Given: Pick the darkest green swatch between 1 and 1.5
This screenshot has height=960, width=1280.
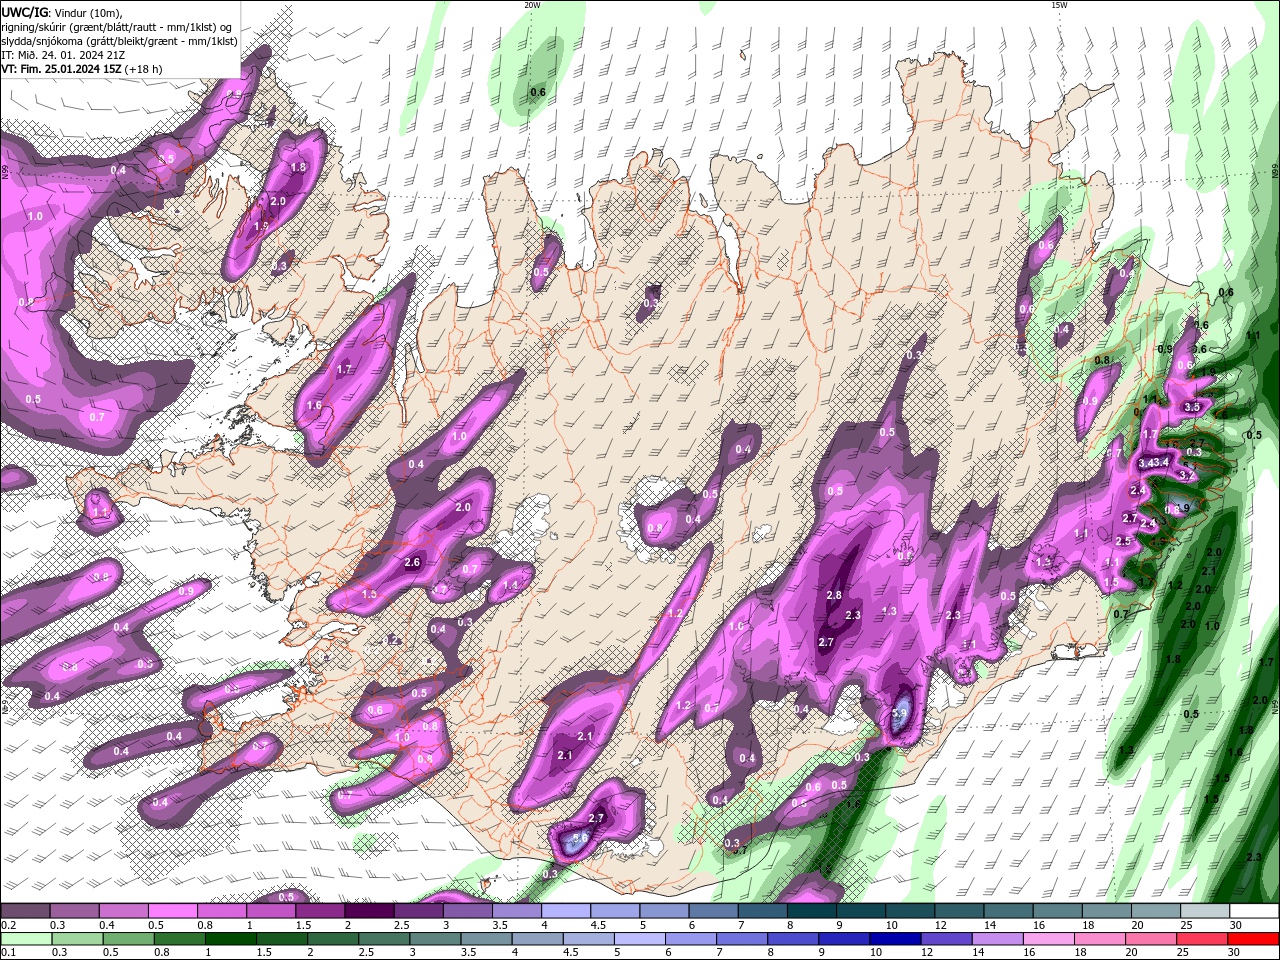Looking at the screenshot, I should (x=231, y=938).
